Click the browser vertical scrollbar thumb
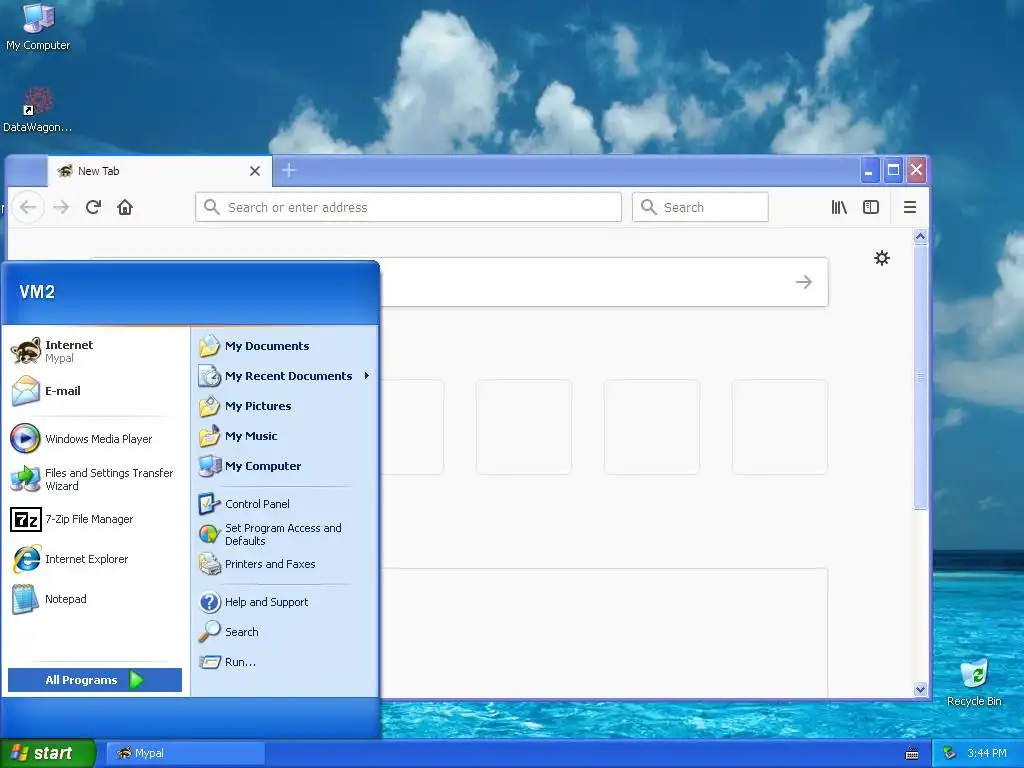 coord(921,377)
